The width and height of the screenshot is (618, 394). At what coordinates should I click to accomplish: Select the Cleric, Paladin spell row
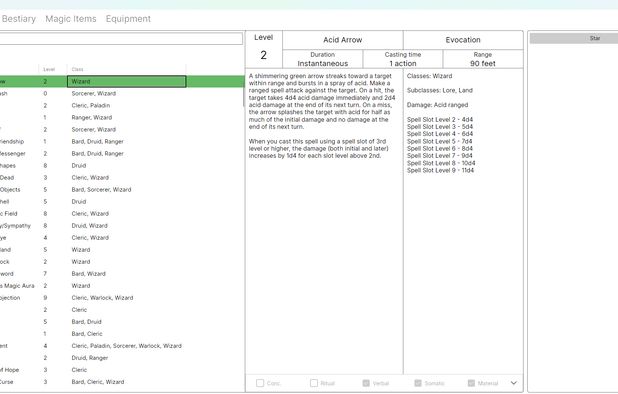tap(121, 106)
